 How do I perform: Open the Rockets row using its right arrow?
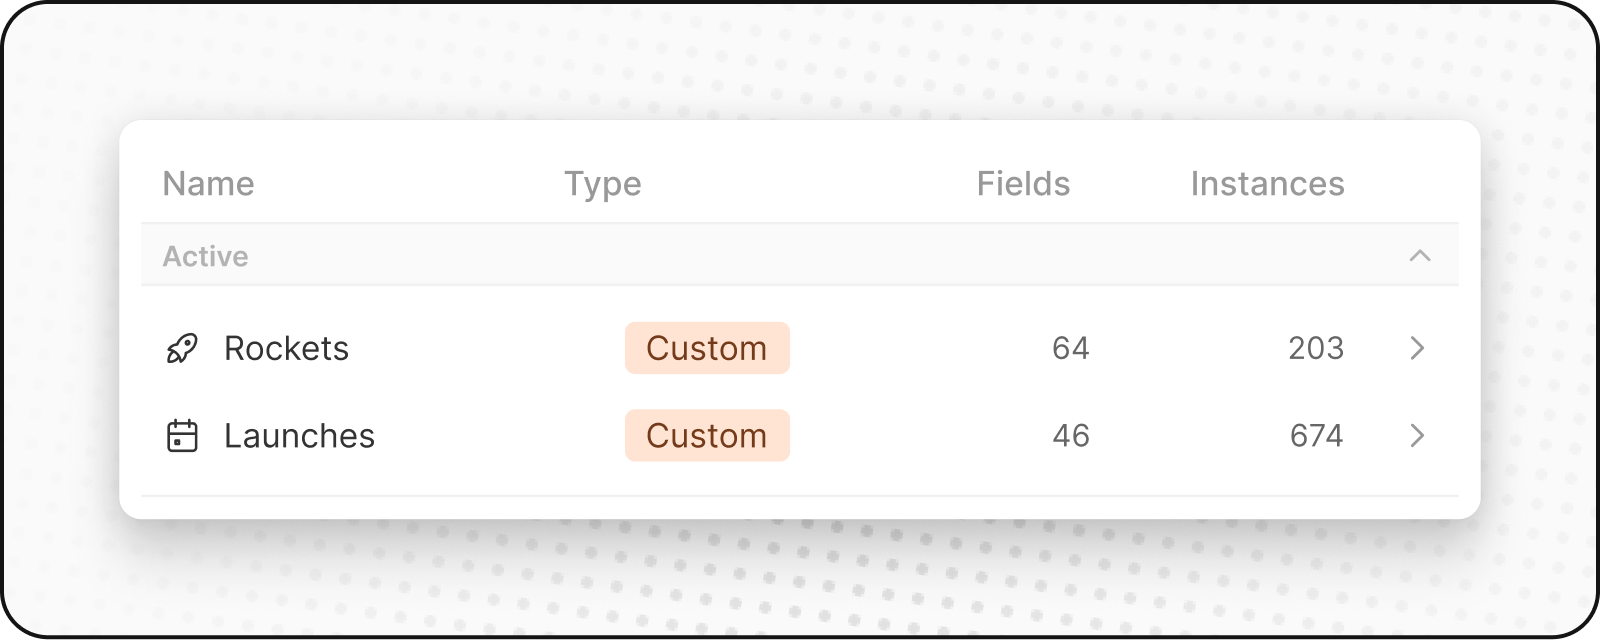click(1417, 348)
